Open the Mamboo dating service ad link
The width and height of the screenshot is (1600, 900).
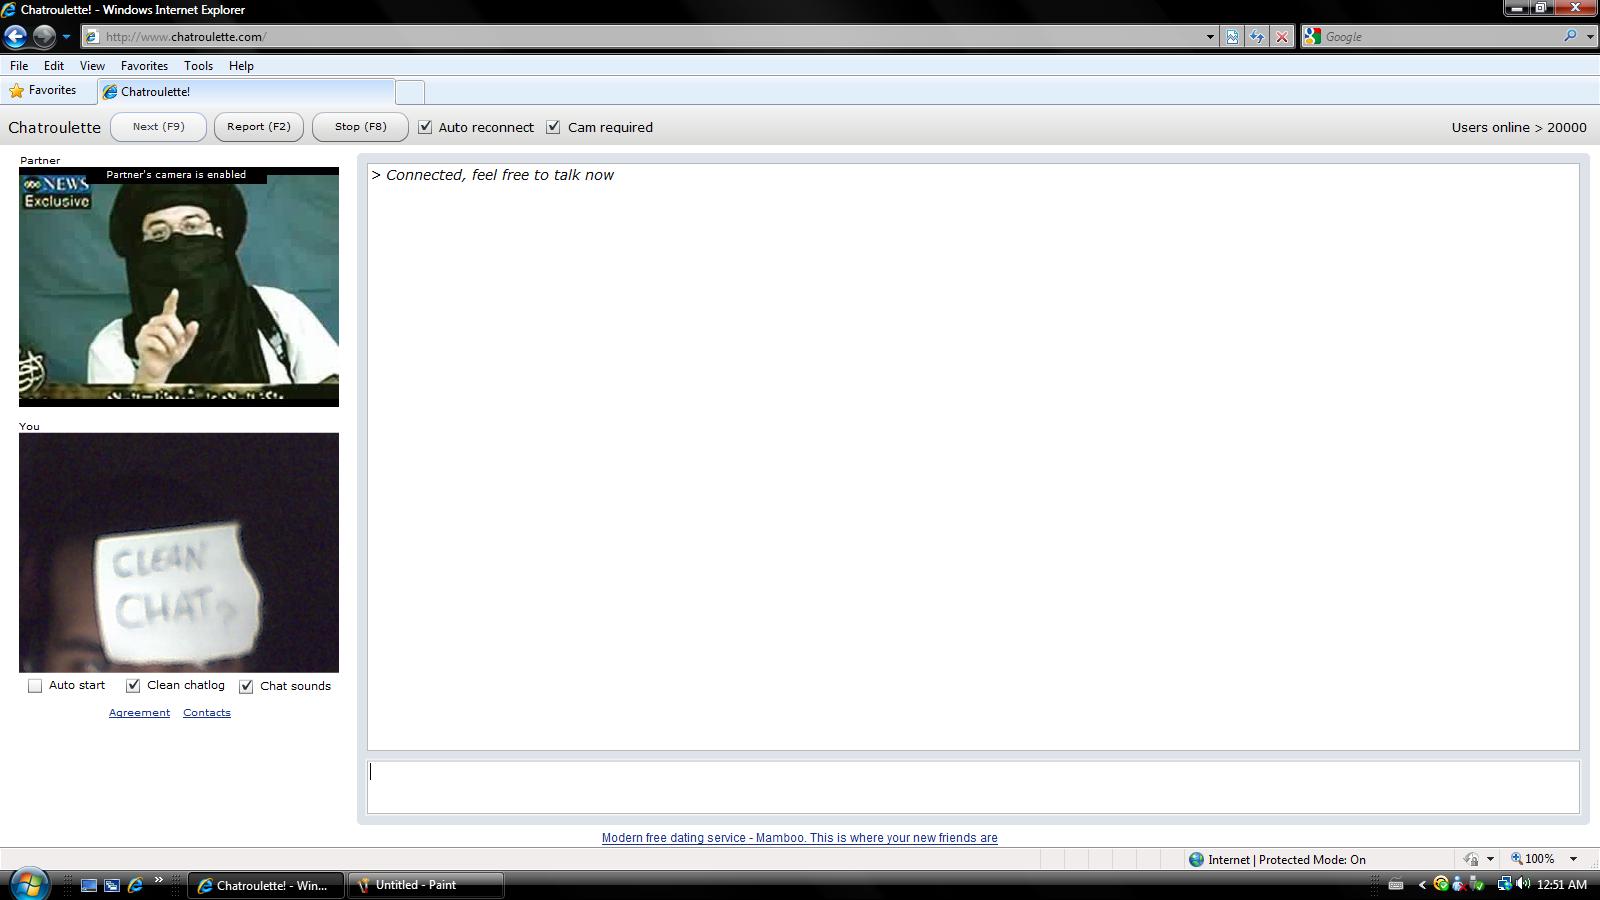click(800, 838)
